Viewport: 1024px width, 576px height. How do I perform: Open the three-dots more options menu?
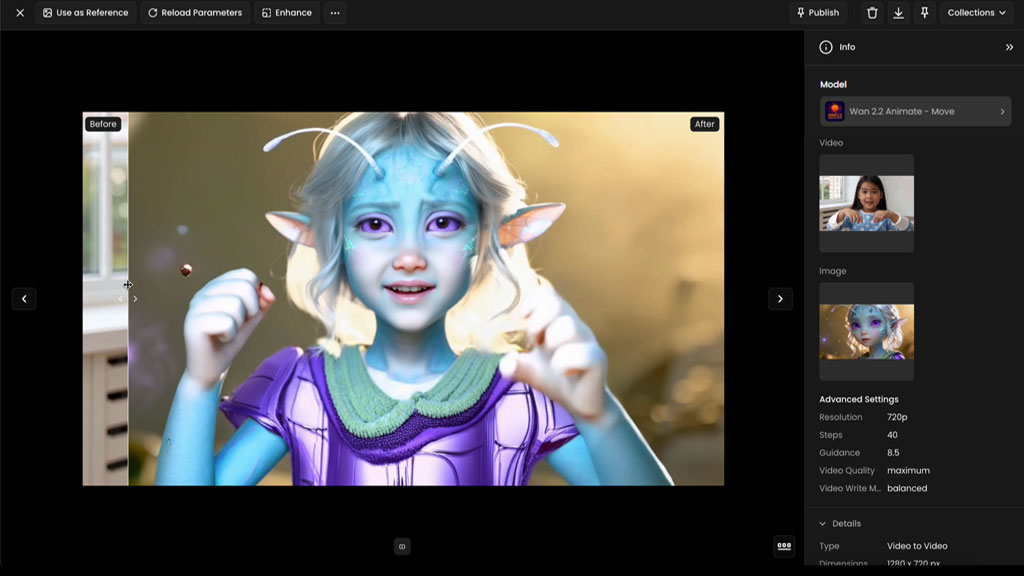click(x=335, y=13)
